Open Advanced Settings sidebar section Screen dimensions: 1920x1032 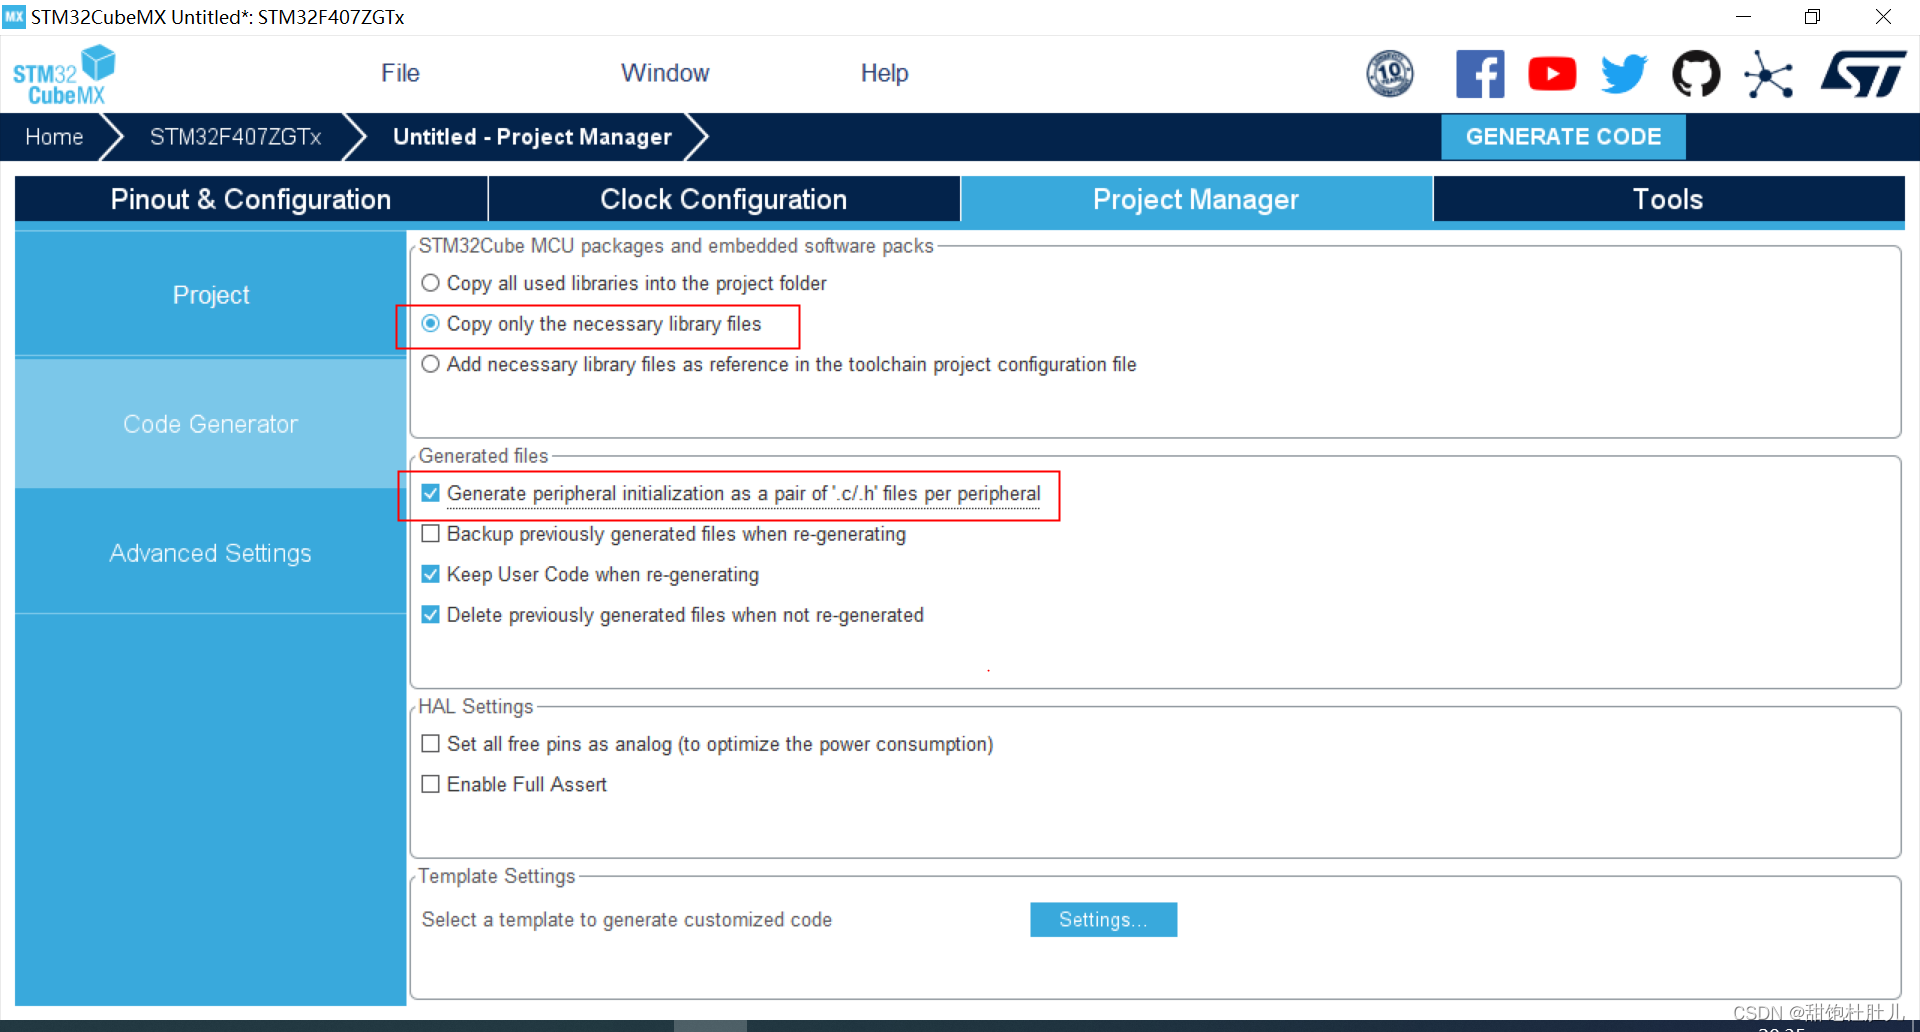tap(211, 553)
